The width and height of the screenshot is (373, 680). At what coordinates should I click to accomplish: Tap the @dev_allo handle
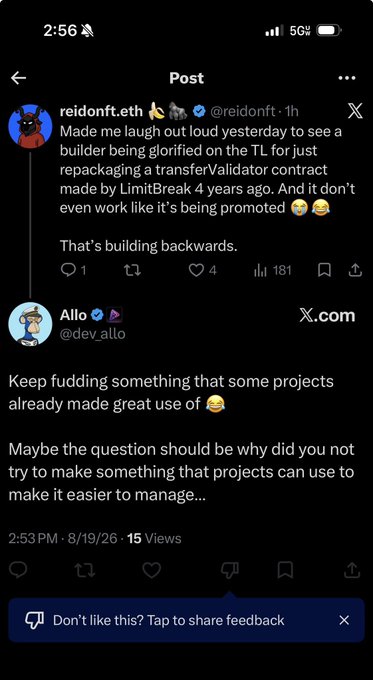(x=92, y=334)
